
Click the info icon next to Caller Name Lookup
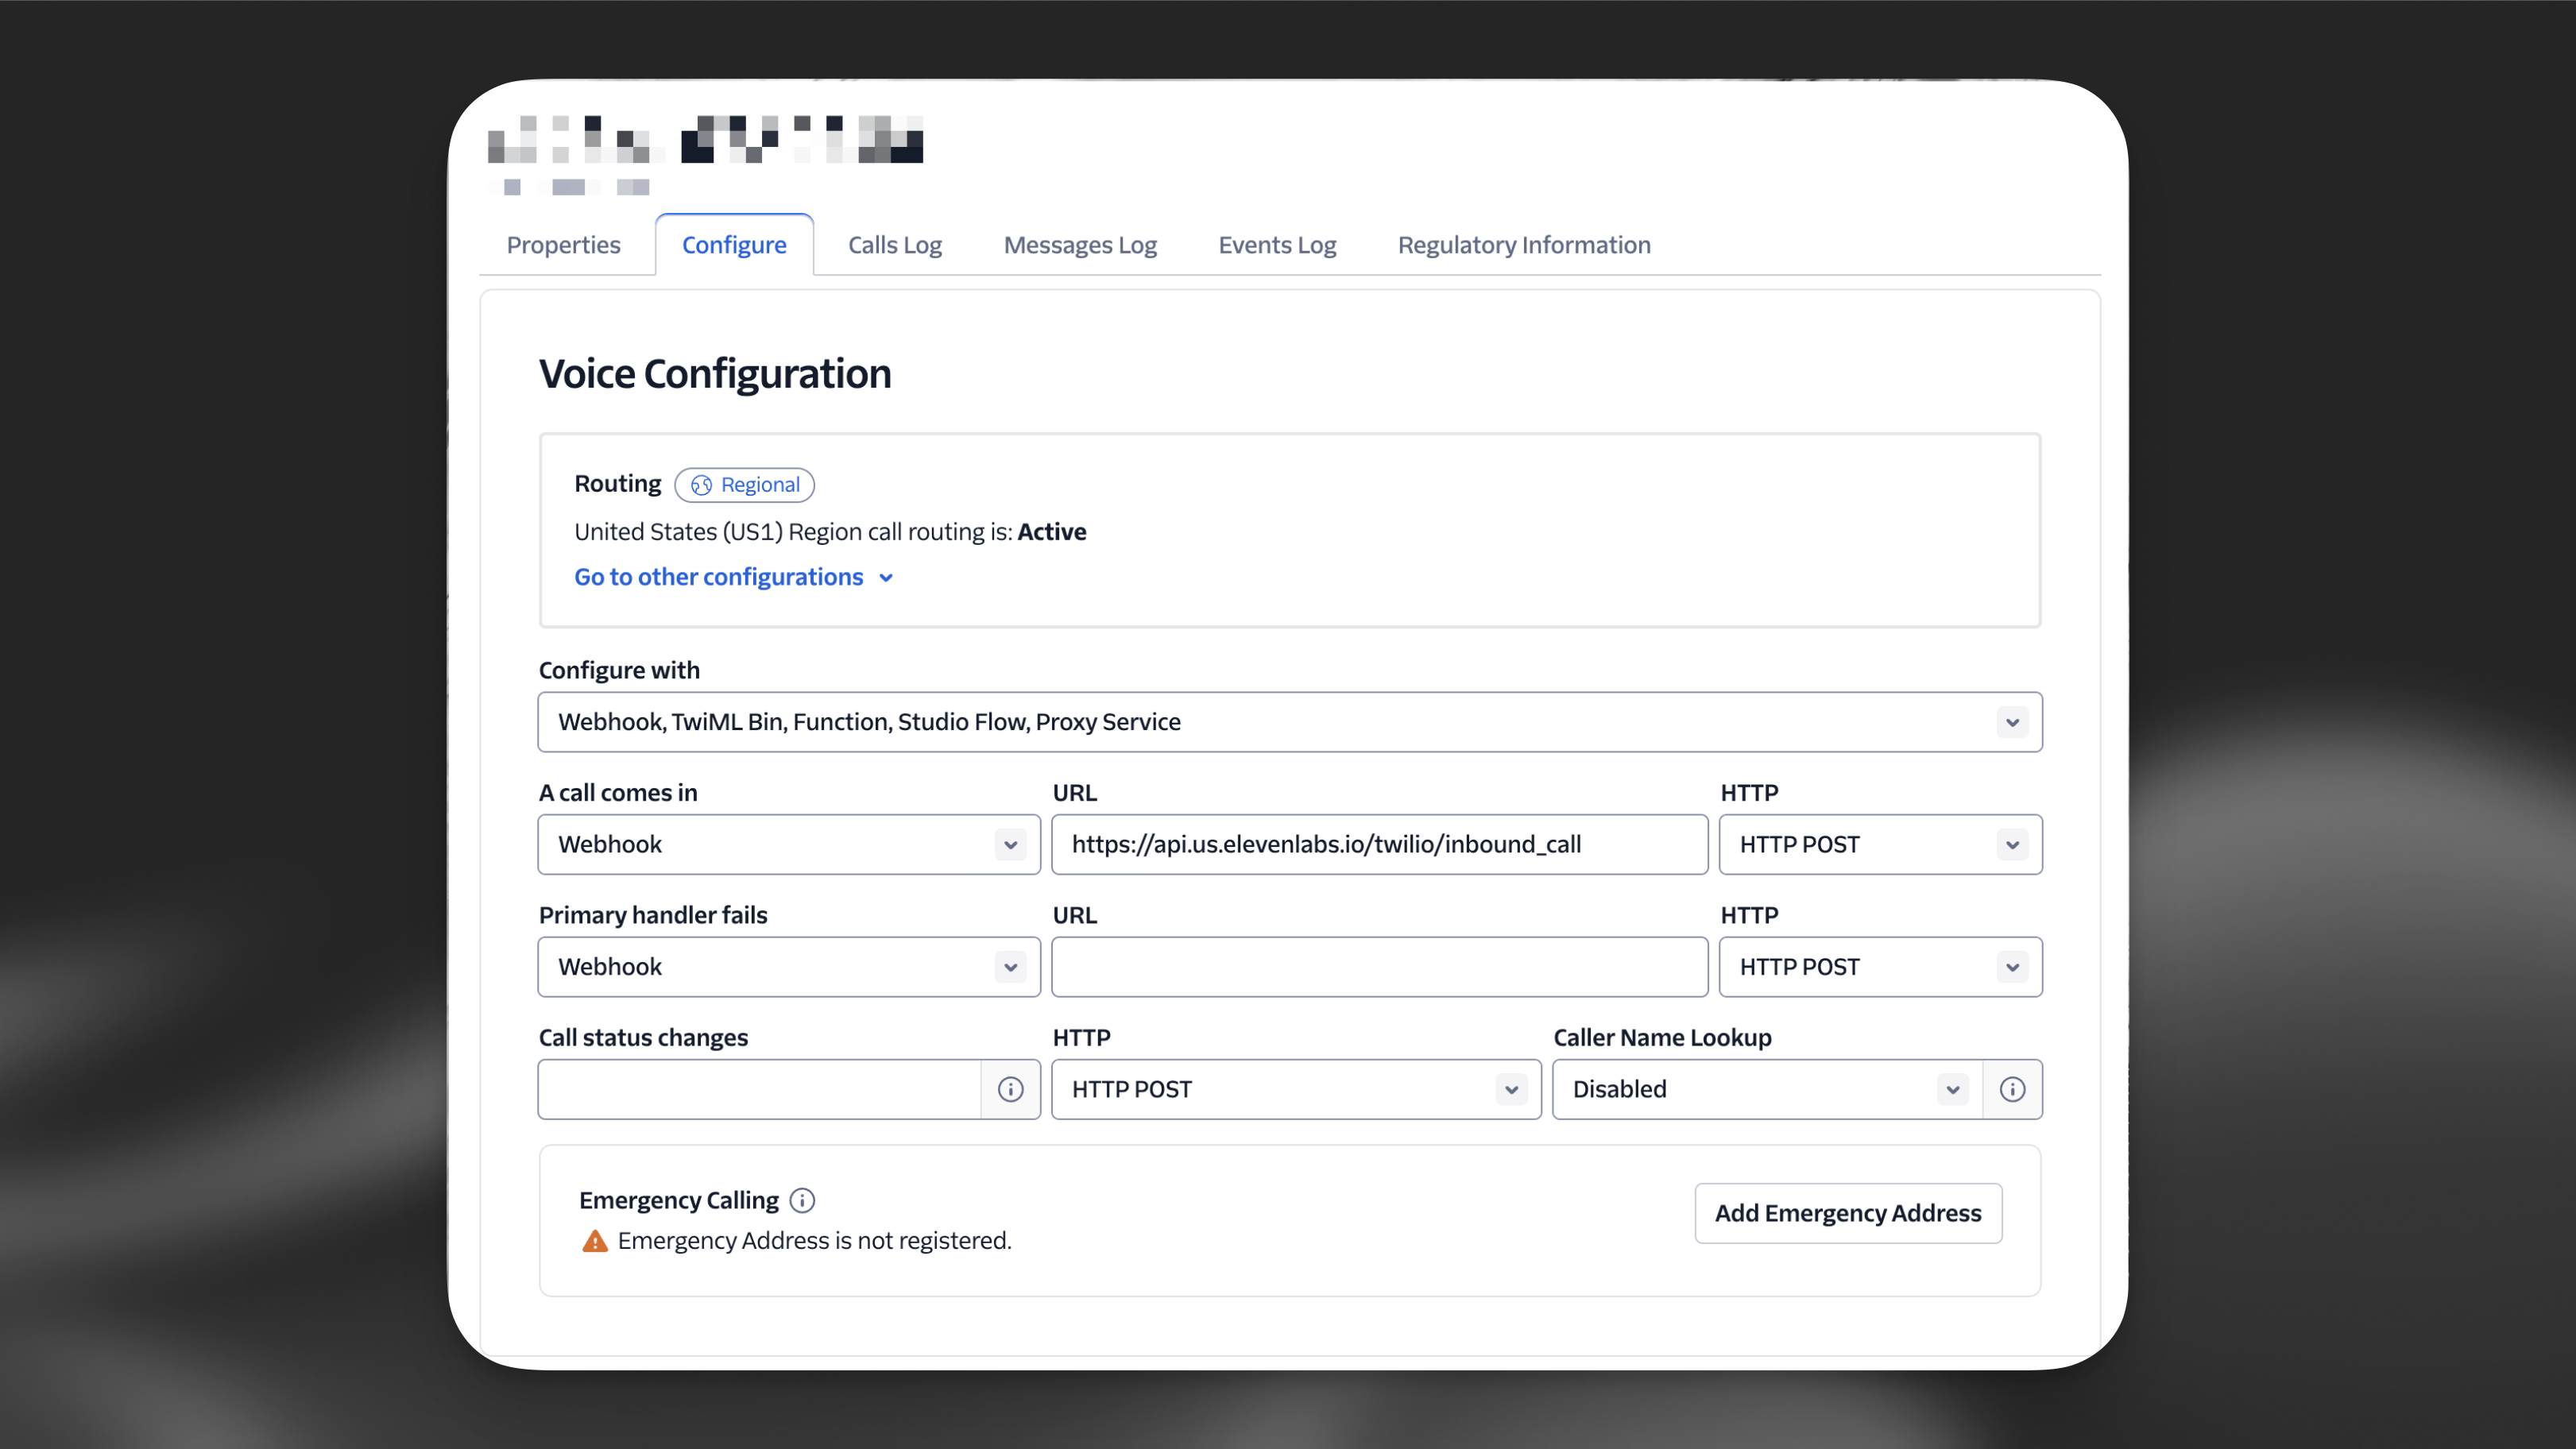pos(2013,1089)
